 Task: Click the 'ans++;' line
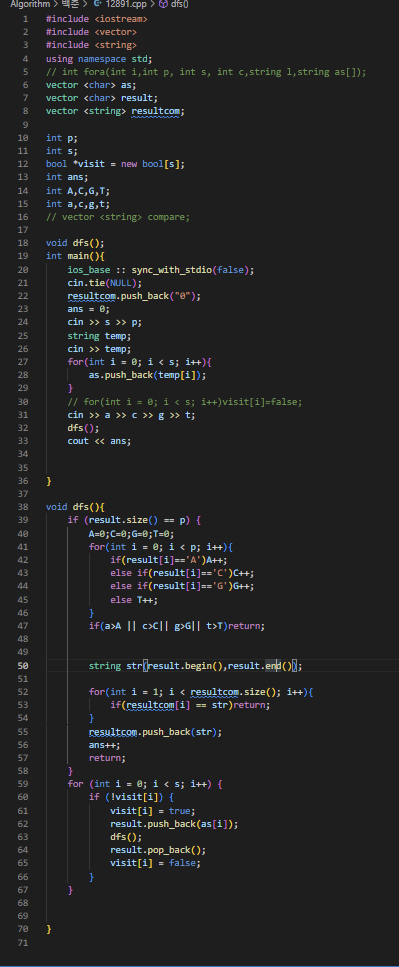[x=105, y=745]
